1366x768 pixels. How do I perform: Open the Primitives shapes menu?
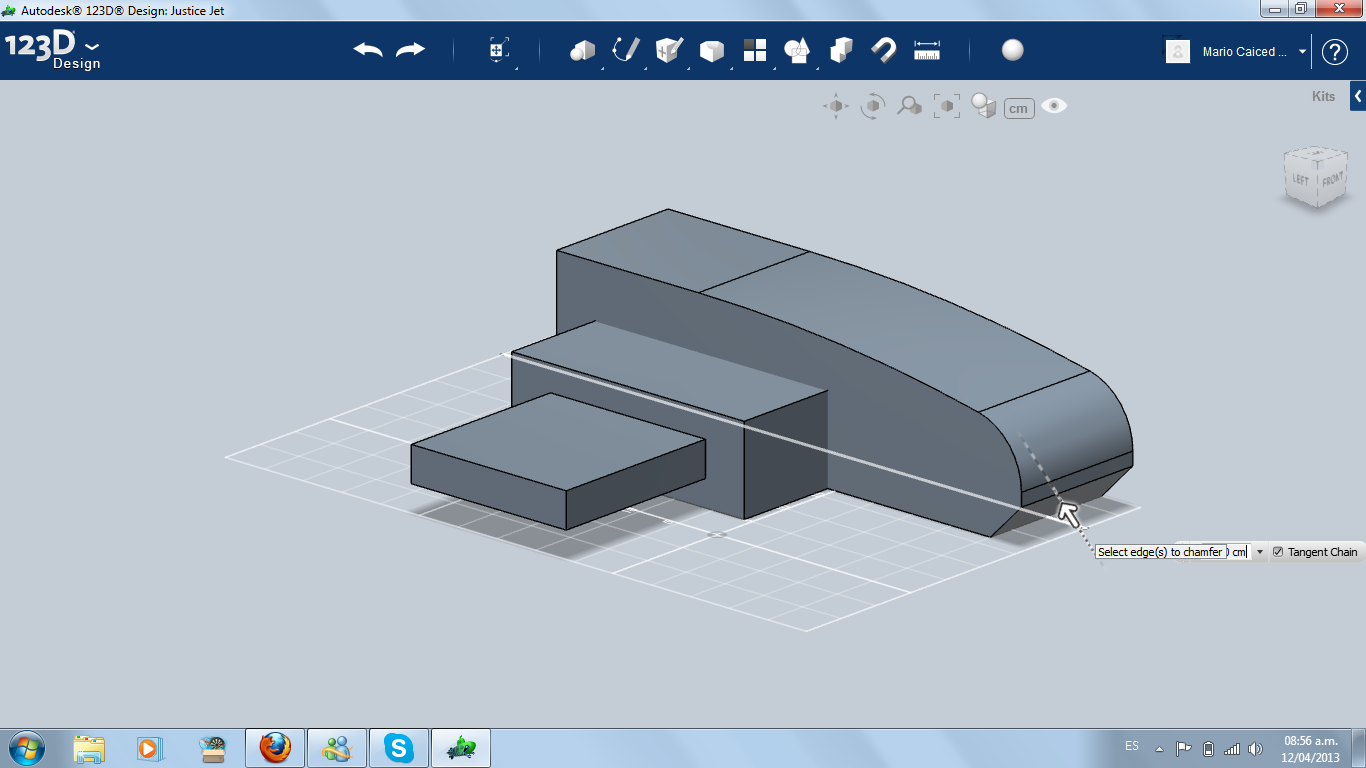click(x=582, y=50)
